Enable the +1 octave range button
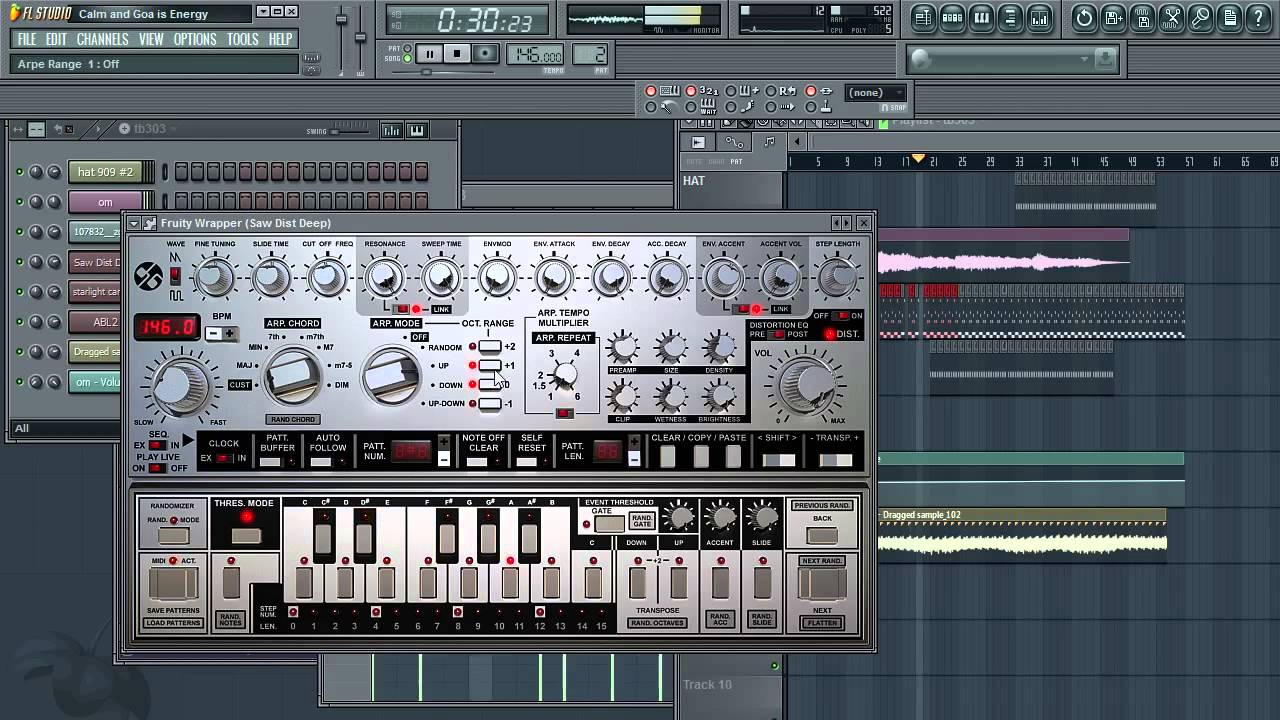1280x720 pixels. click(489, 366)
